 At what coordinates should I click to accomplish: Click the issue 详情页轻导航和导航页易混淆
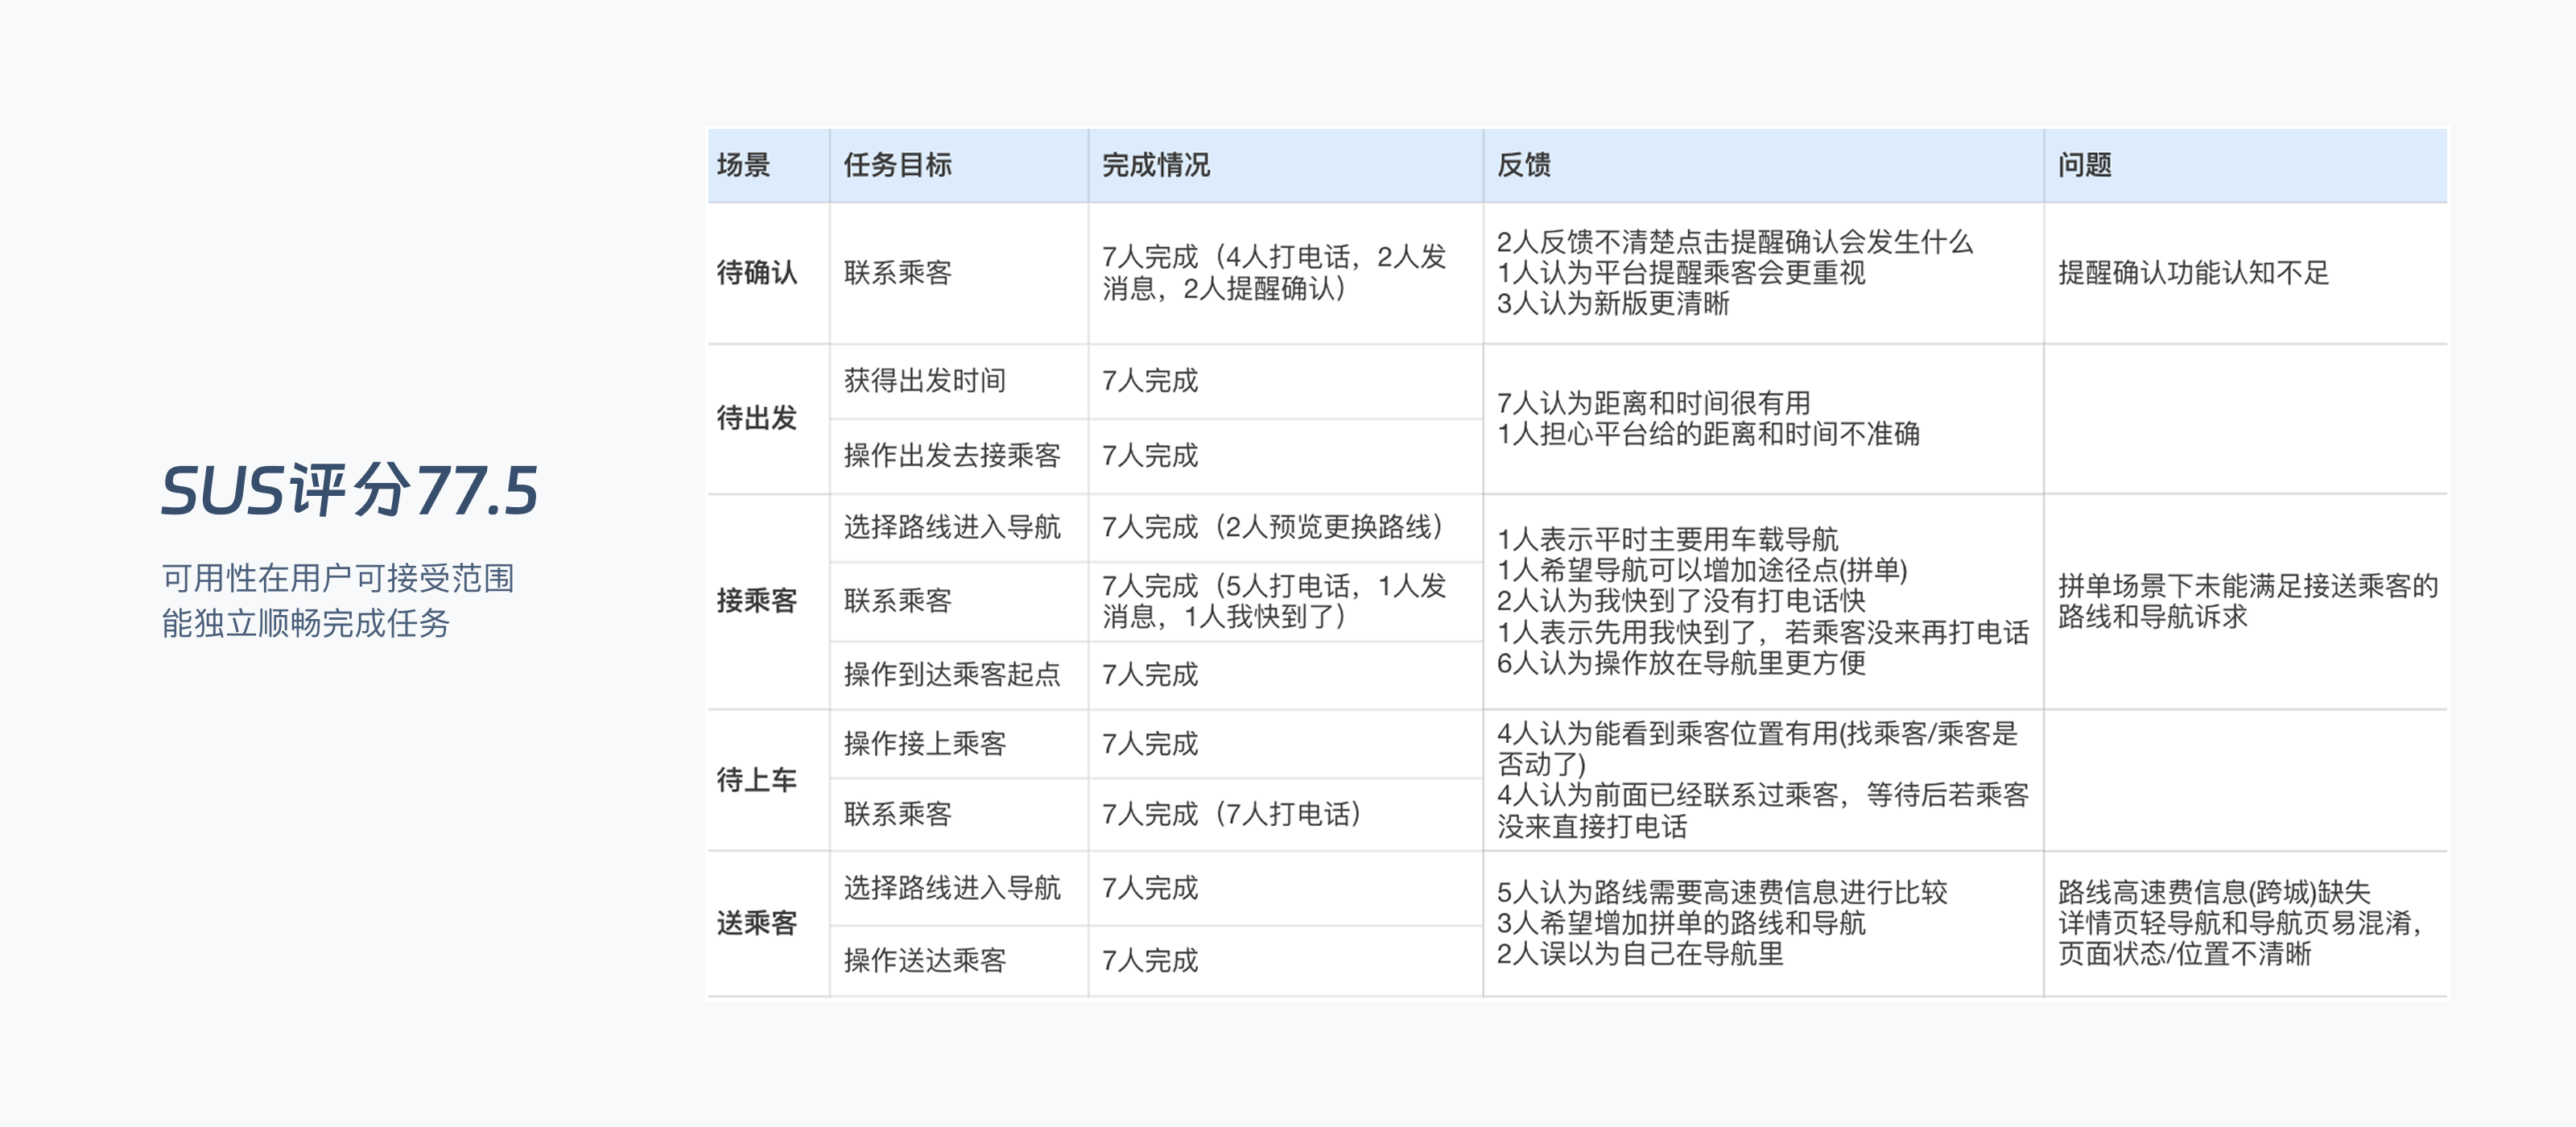click(x=2239, y=923)
